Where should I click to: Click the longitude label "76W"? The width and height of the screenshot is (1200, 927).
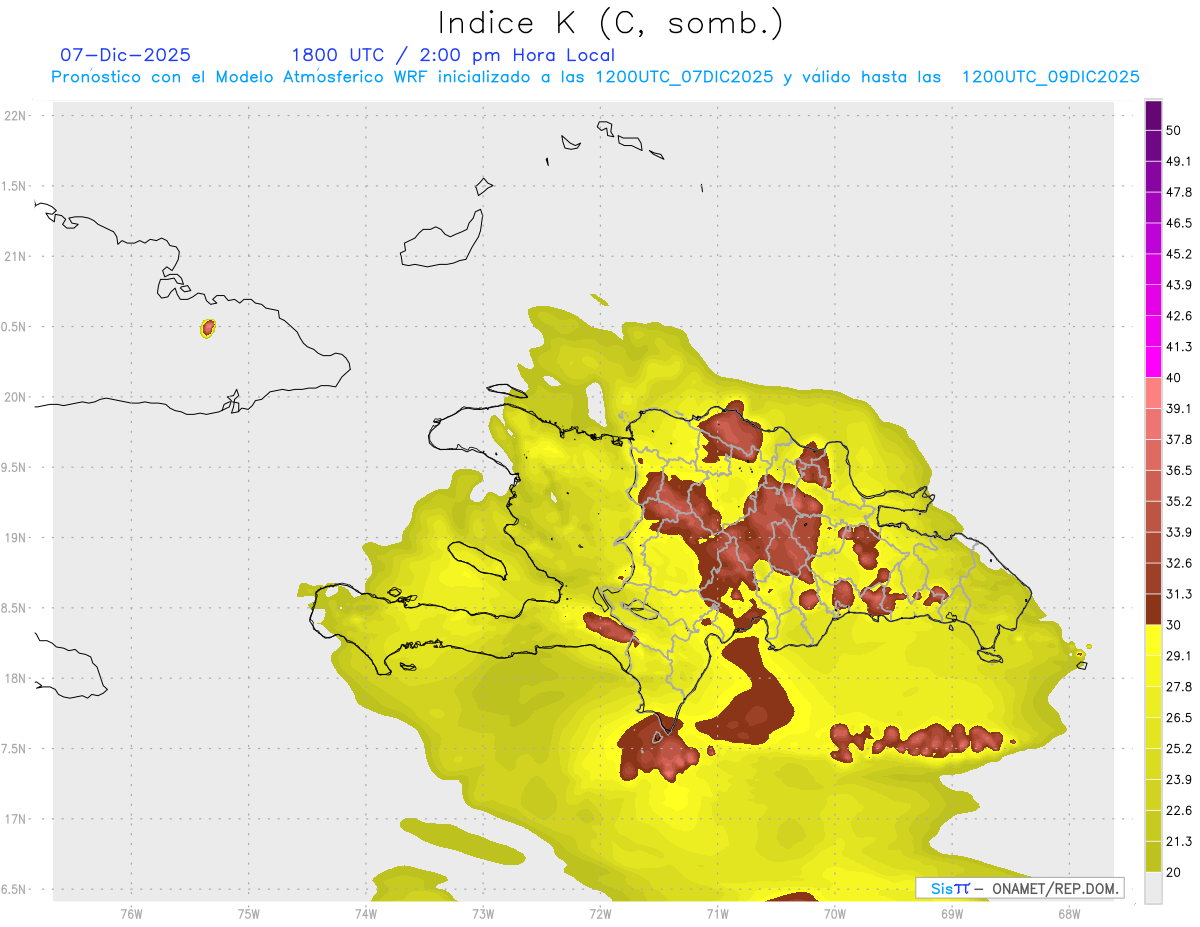[x=131, y=913]
